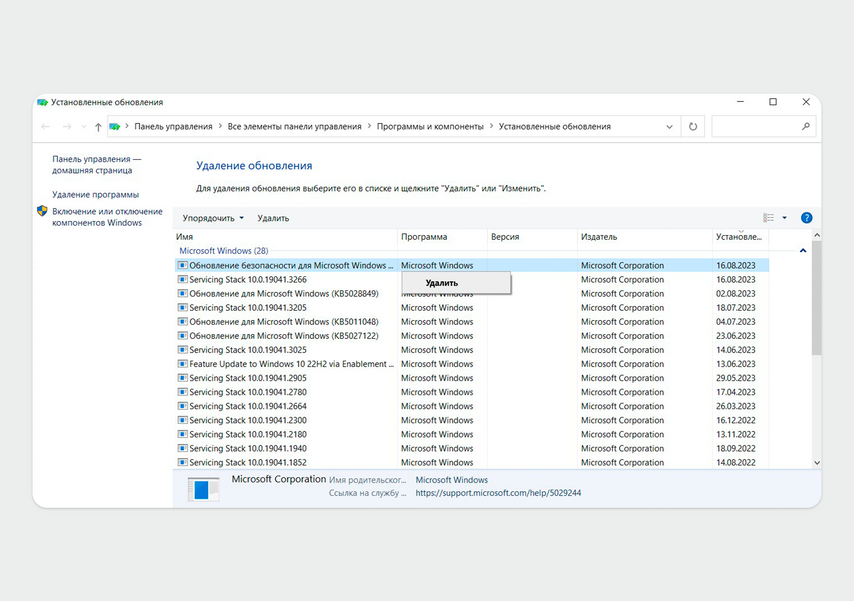Screen dimensions: 854x601
Task: Choose Удалить in the context menu
Action: (456, 283)
